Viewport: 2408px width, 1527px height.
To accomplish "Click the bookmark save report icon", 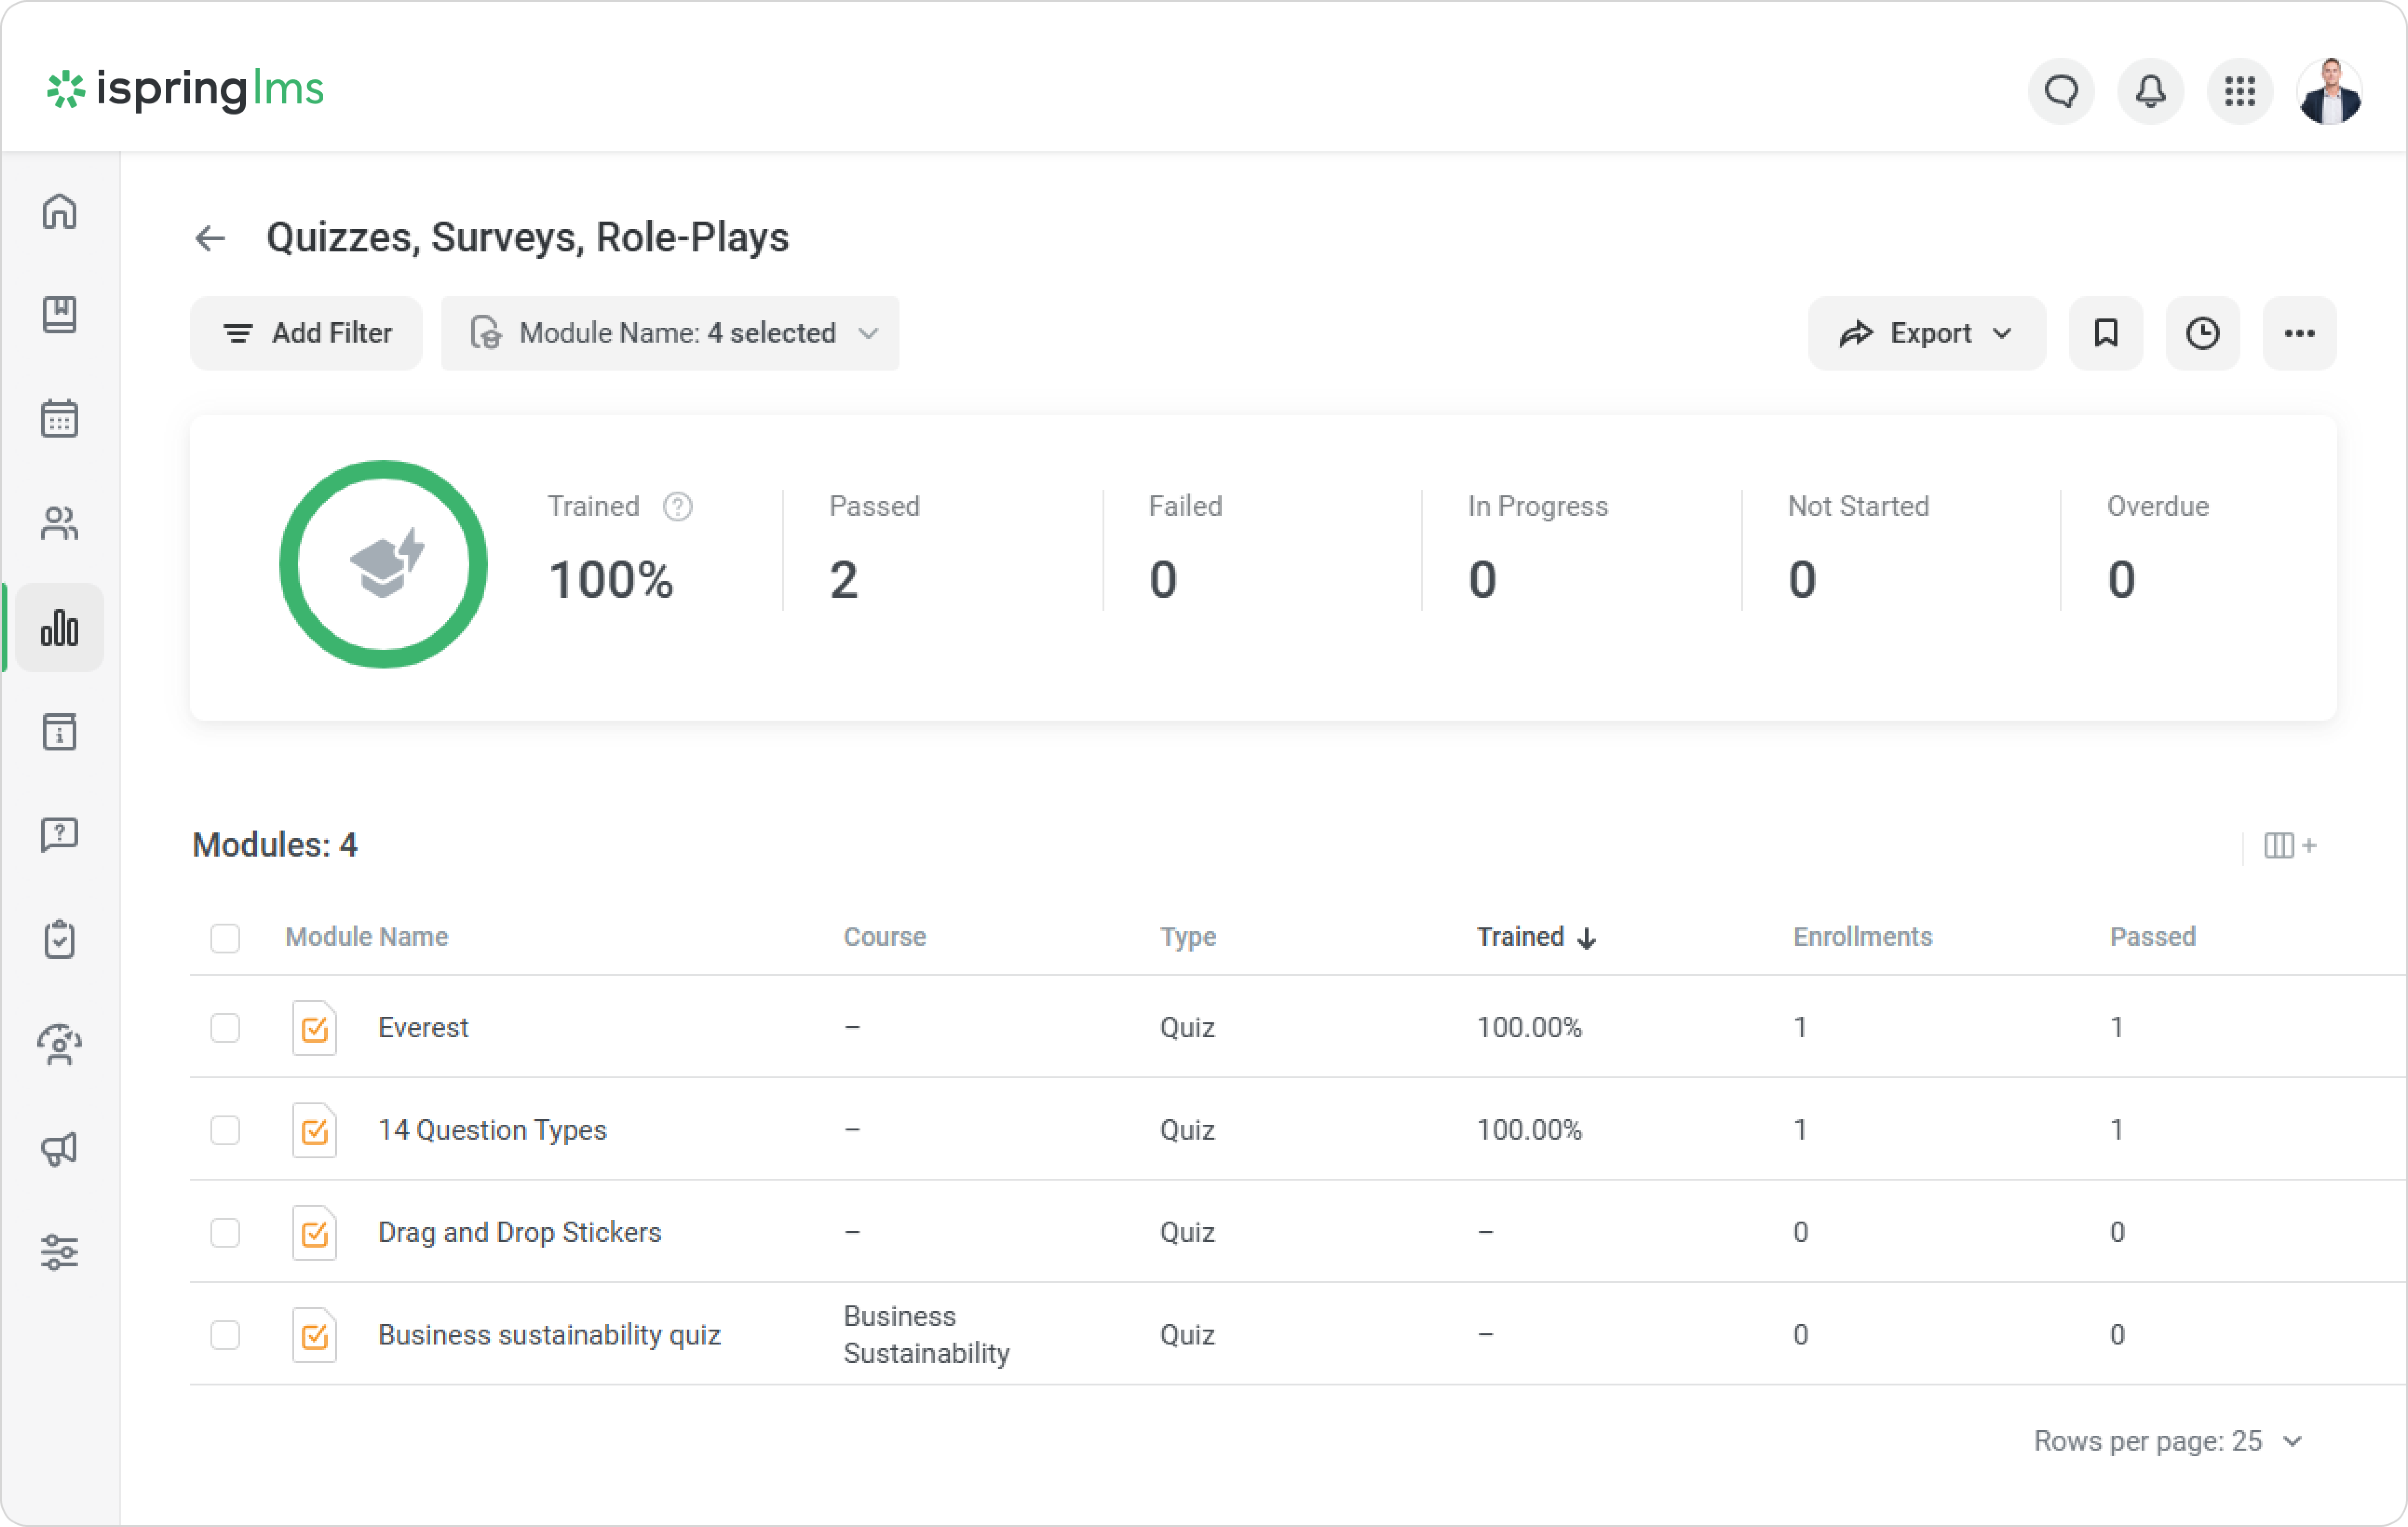I will coord(2105,333).
